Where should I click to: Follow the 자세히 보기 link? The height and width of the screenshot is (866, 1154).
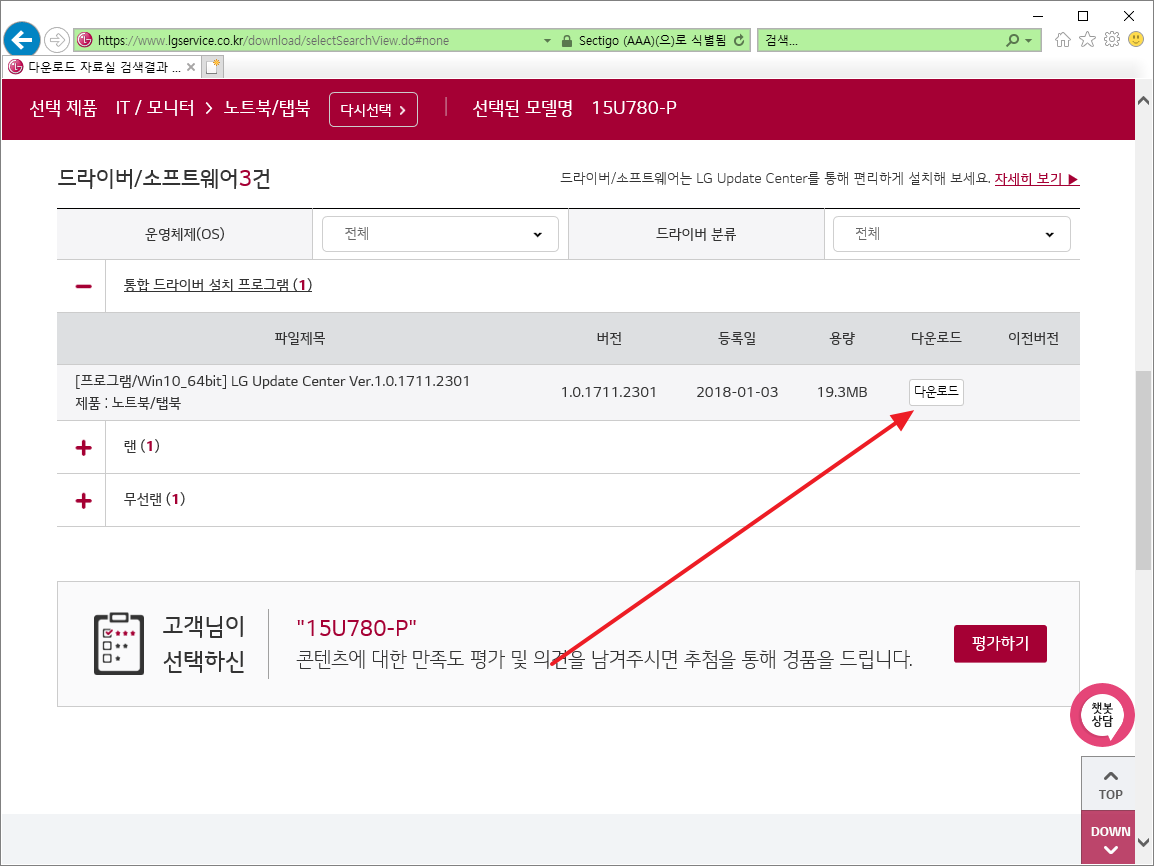[1036, 179]
